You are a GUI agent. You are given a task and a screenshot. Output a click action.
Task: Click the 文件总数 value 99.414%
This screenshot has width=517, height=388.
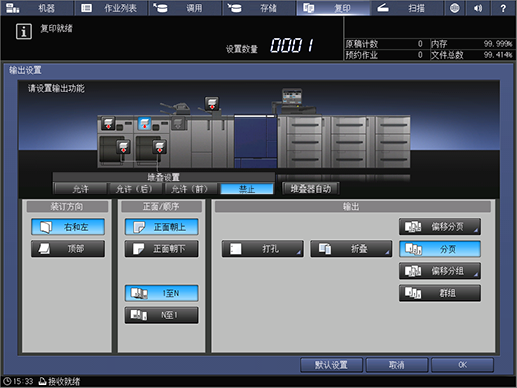click(x=498, y=55)
